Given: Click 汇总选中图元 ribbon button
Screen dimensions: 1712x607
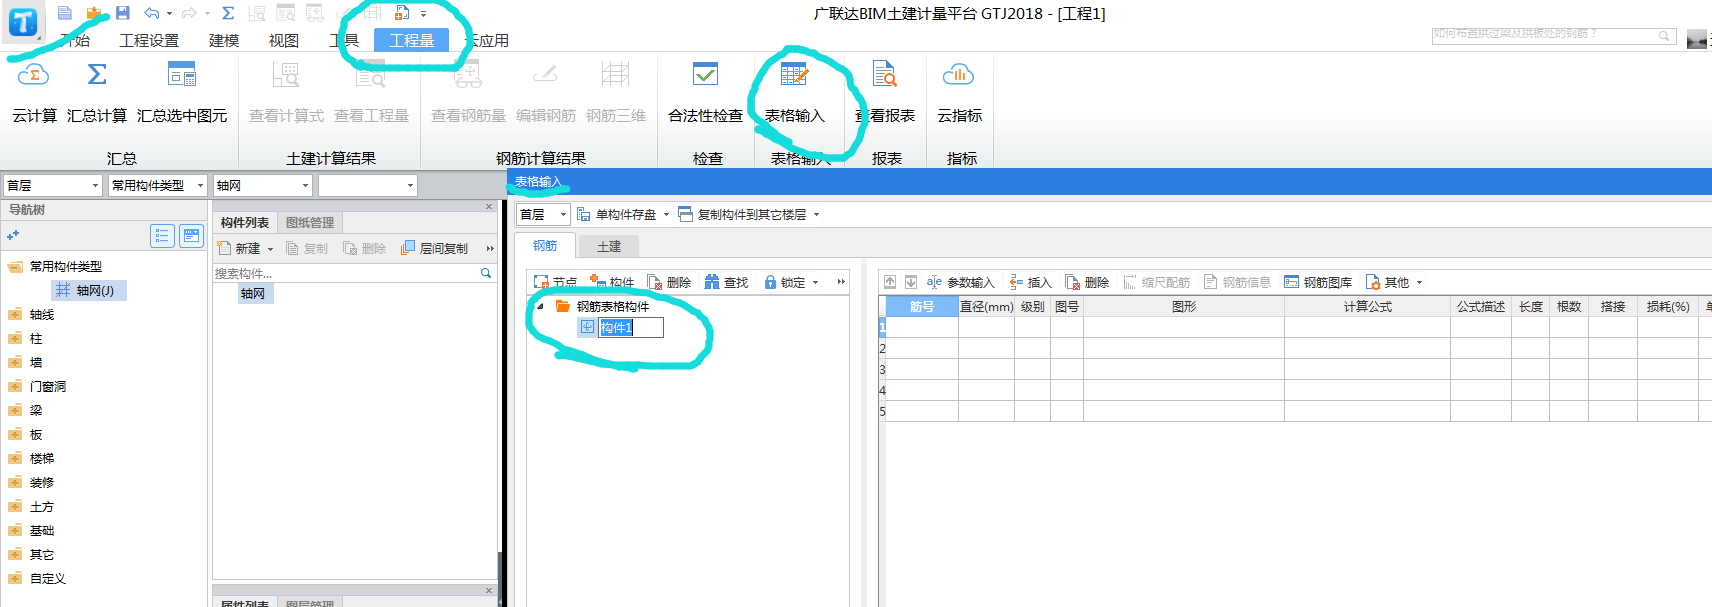Looking at the screenshot, I should [x=182, y=92].
